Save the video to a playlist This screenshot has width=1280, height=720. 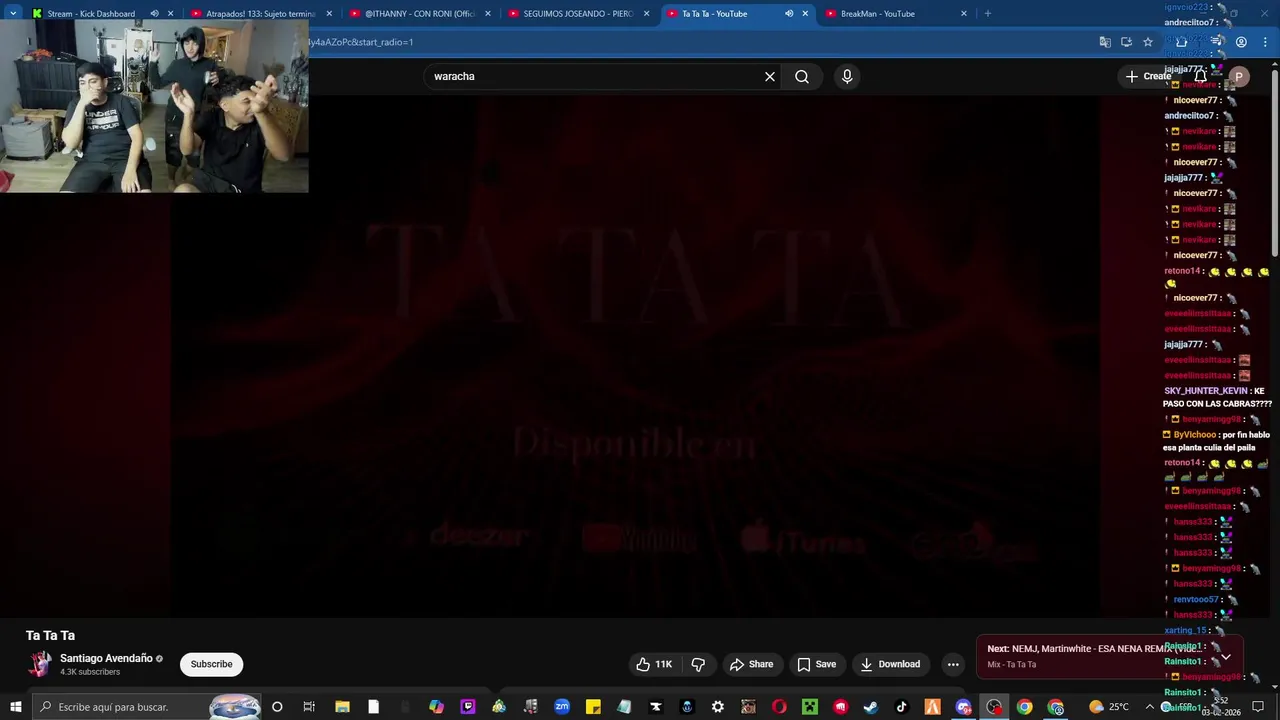[x=816, y=664]
